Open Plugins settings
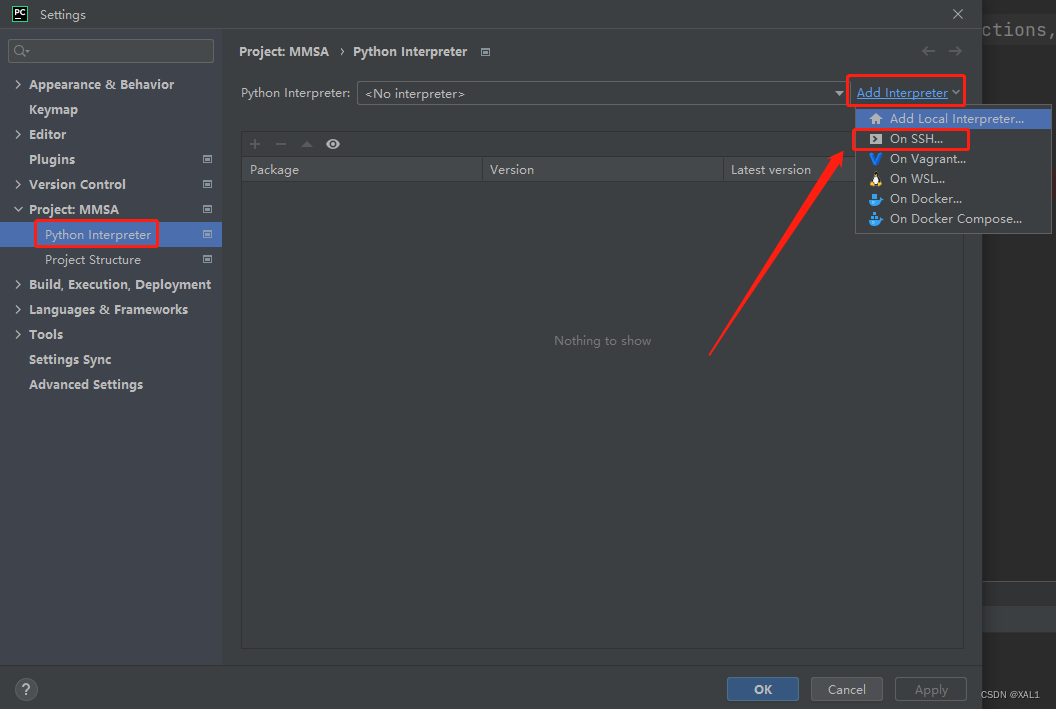Viewport: 1056px width, 709px height. [52, 160]
